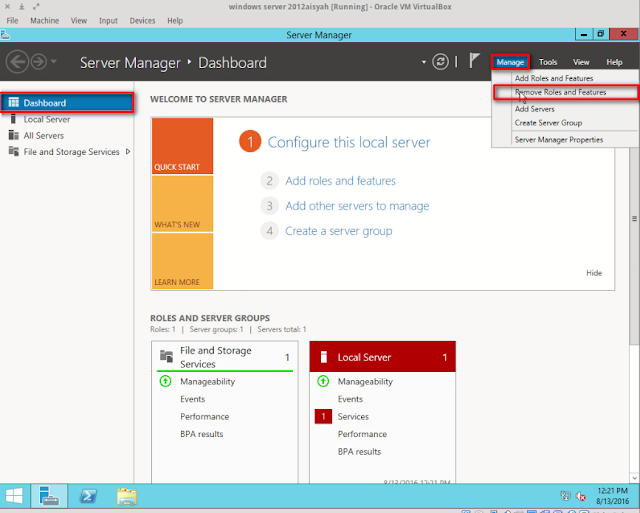Screen dimensions: 640x513
Task: Click red Services alert count badge
Action: pos(323,417)
